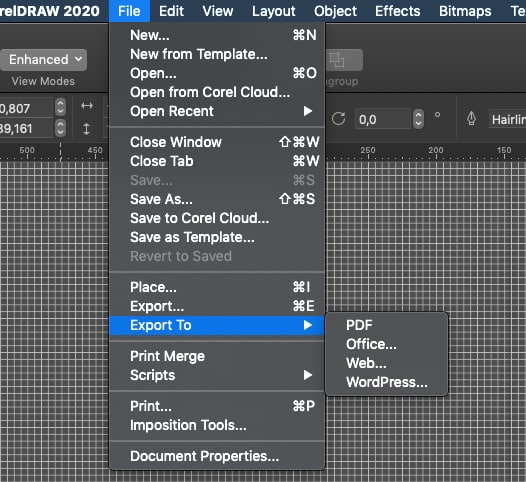Click the vertical height arrows icon
Viewport: 526px width, 482px height.
pos(87,129)
